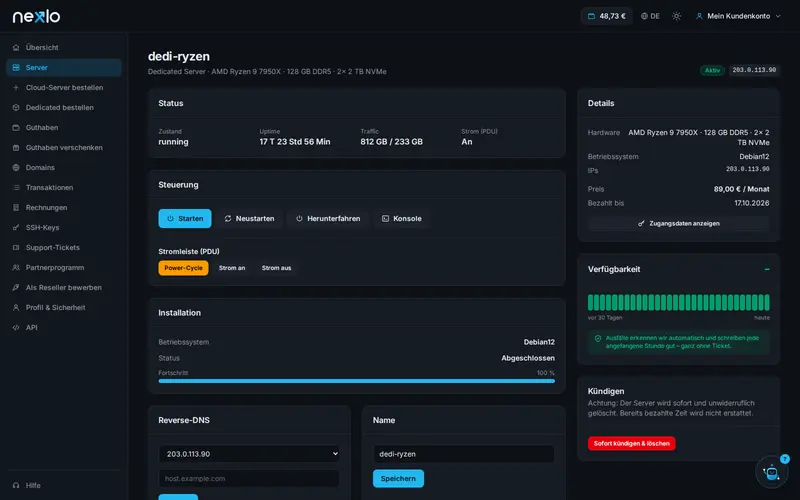800x500 pixels.
Task: Click the Traffic value 812 GB / 233 GB
Action: coord(391,142)
